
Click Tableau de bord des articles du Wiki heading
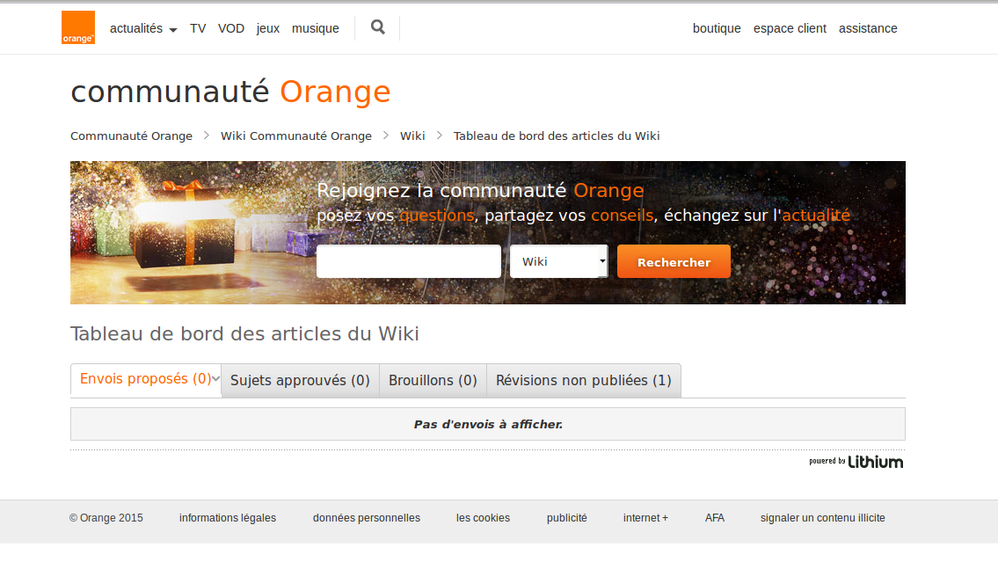tap(244, 334)
